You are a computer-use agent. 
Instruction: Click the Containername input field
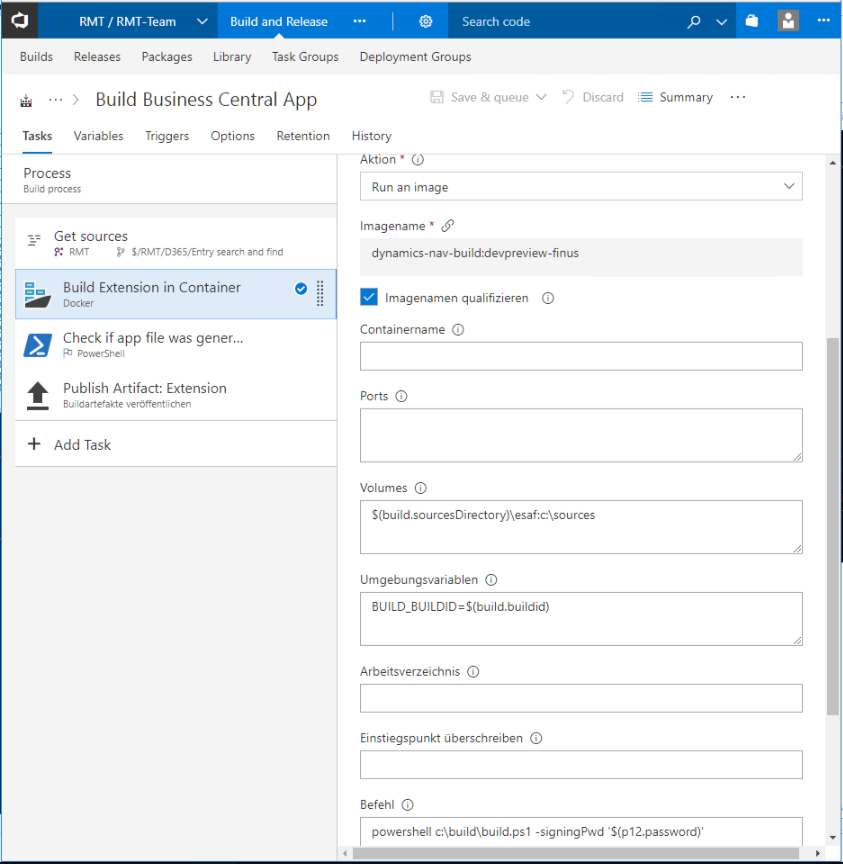coord(581,356)
